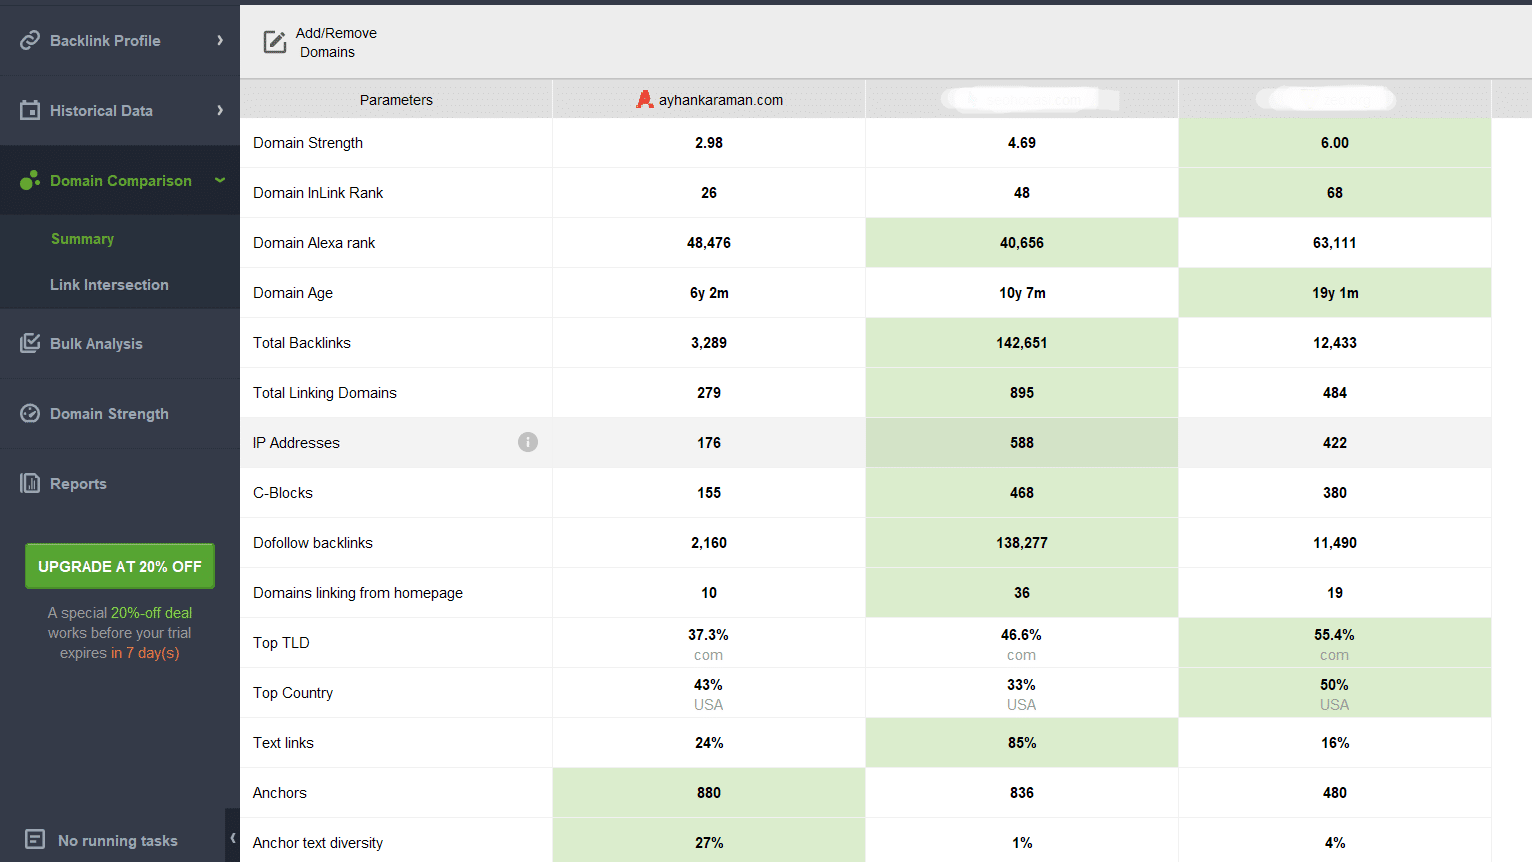Select the Anchors row label
Screen dimensions: 1532x862
pyautogui.click(x=280, y=793)
